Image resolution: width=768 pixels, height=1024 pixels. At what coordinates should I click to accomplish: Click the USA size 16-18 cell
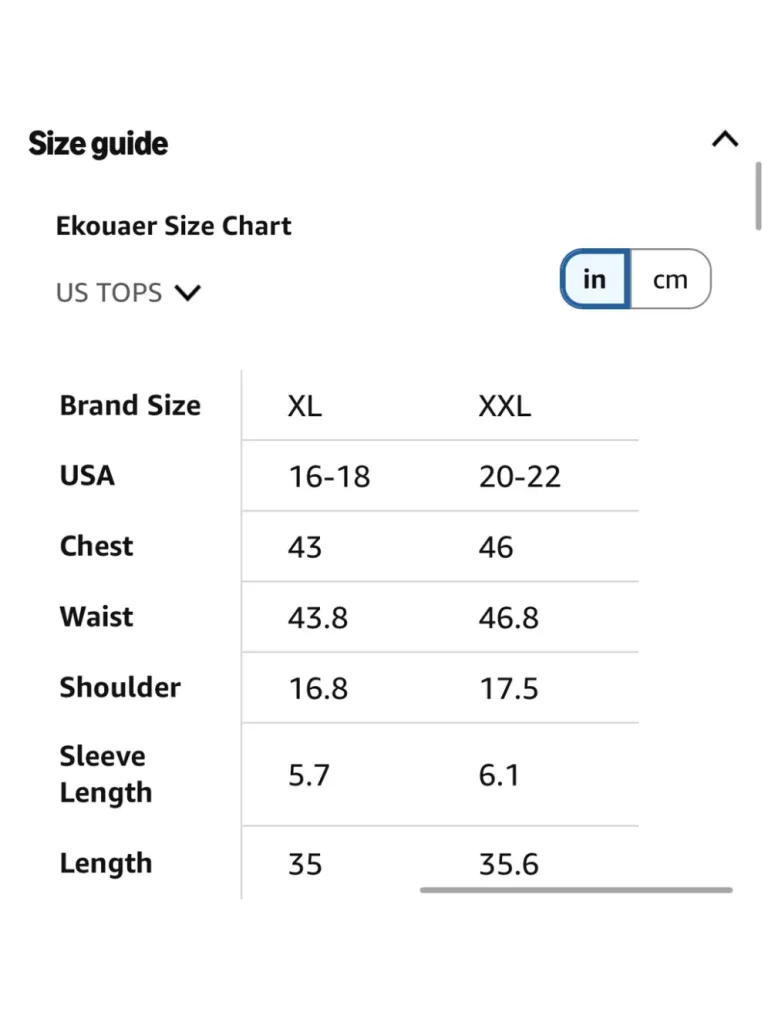(329, 477)
